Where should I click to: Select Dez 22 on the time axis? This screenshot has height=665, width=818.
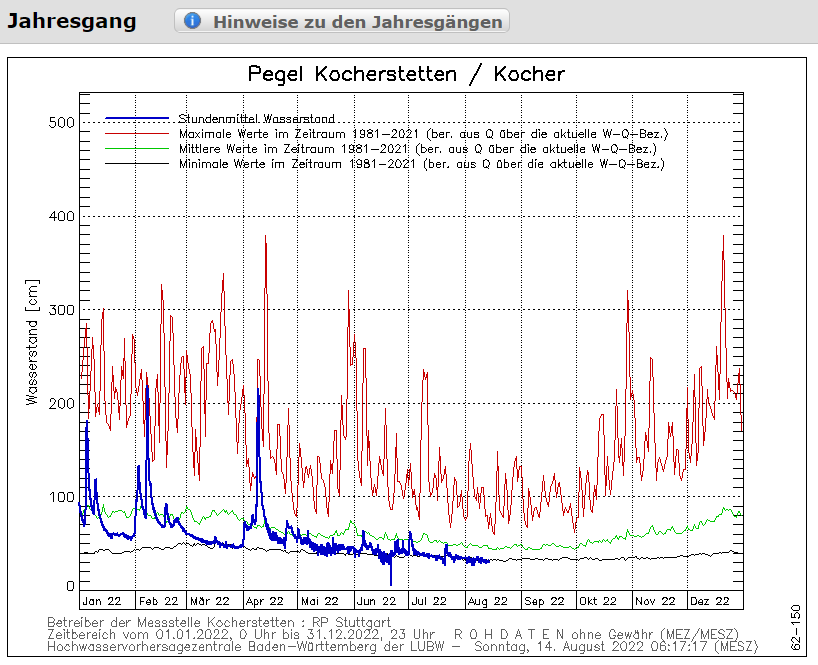click(711, 601)
